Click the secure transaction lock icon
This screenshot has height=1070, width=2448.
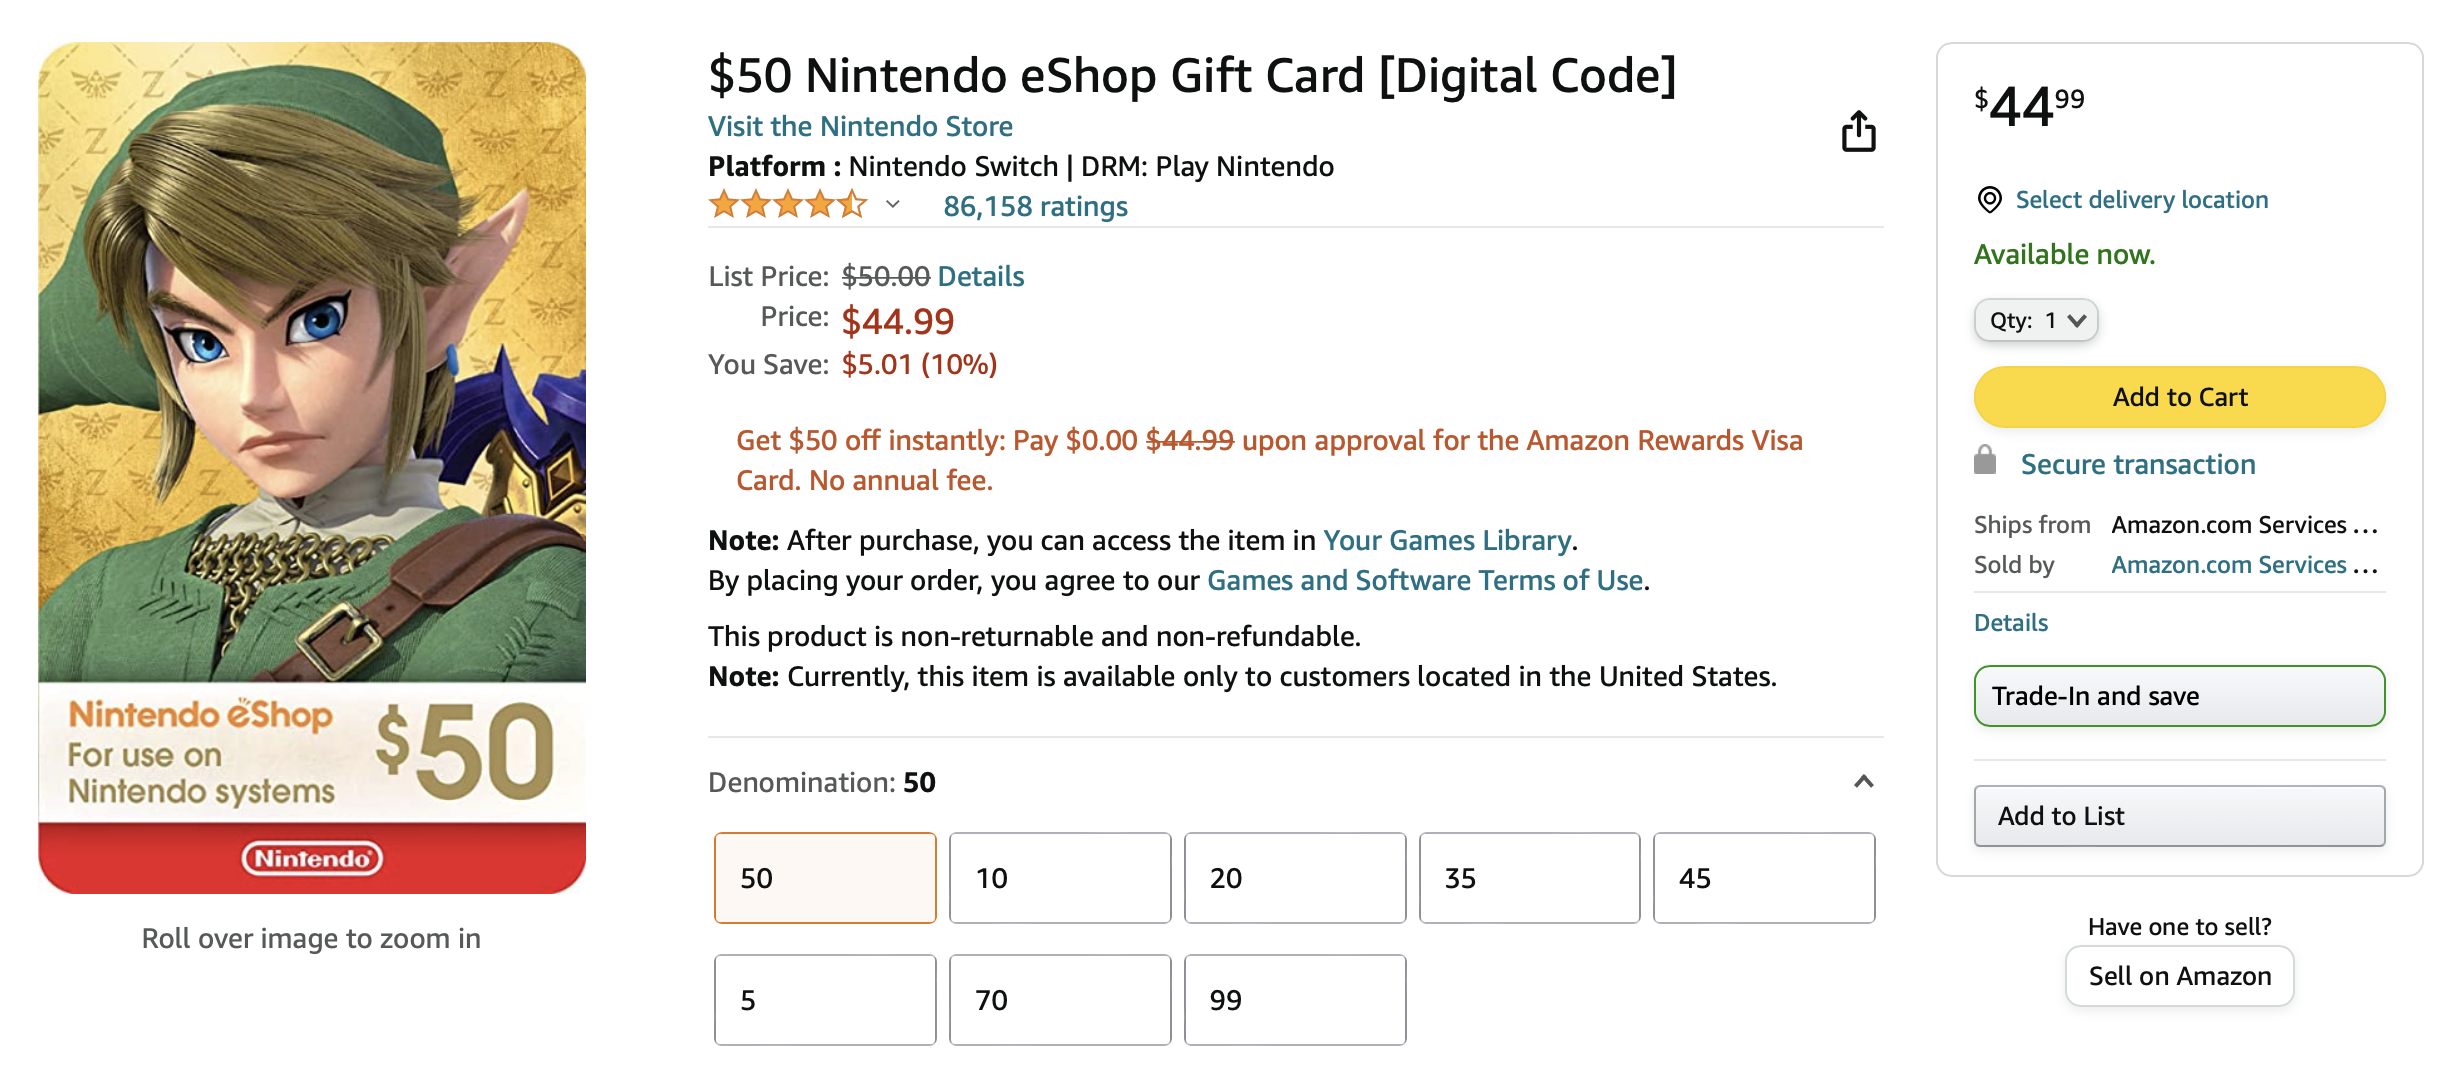coord(1985,461)
